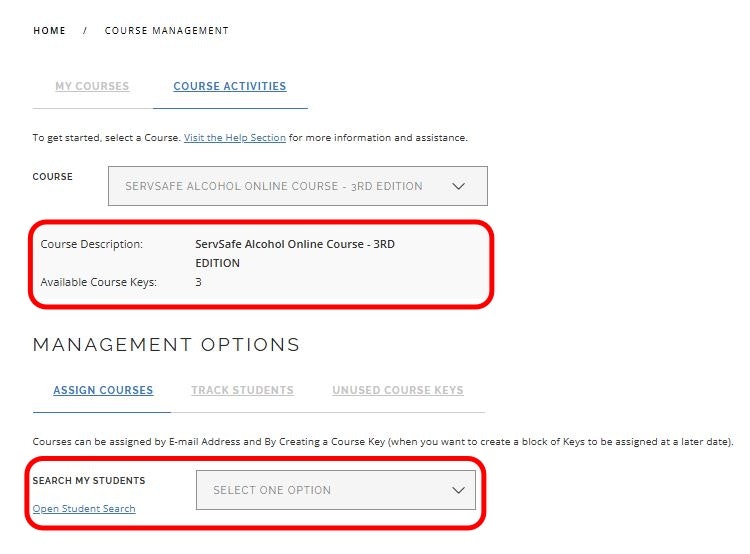This screenshot has height=554, width=750.
Task: Click the Available Course Keys label
Action: pos(98,283)
